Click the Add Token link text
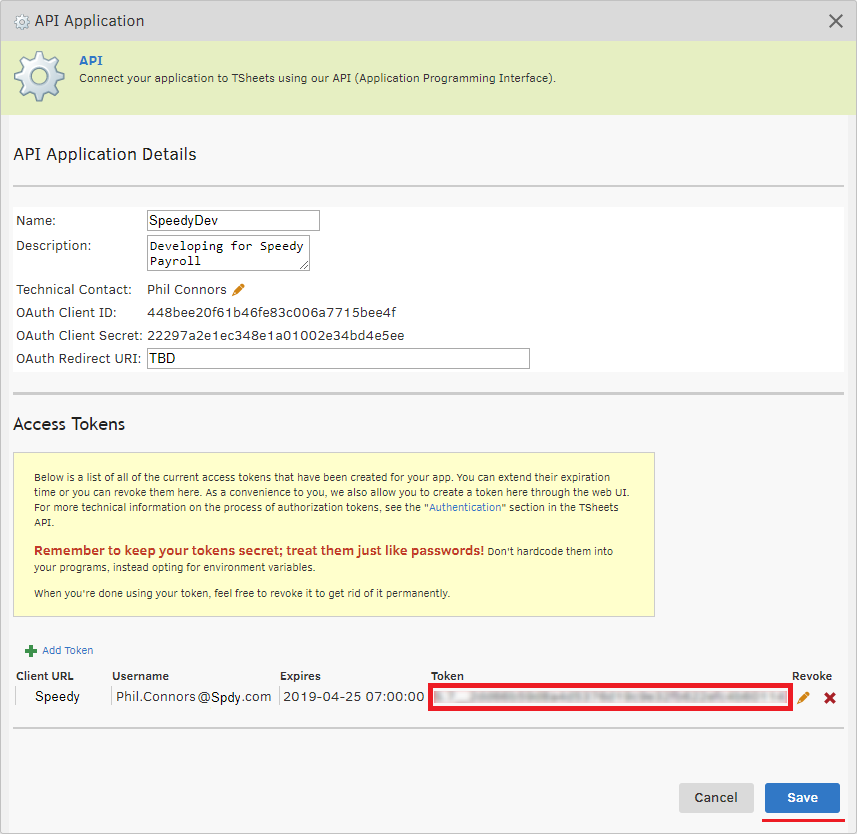 (x=68, y=651)
